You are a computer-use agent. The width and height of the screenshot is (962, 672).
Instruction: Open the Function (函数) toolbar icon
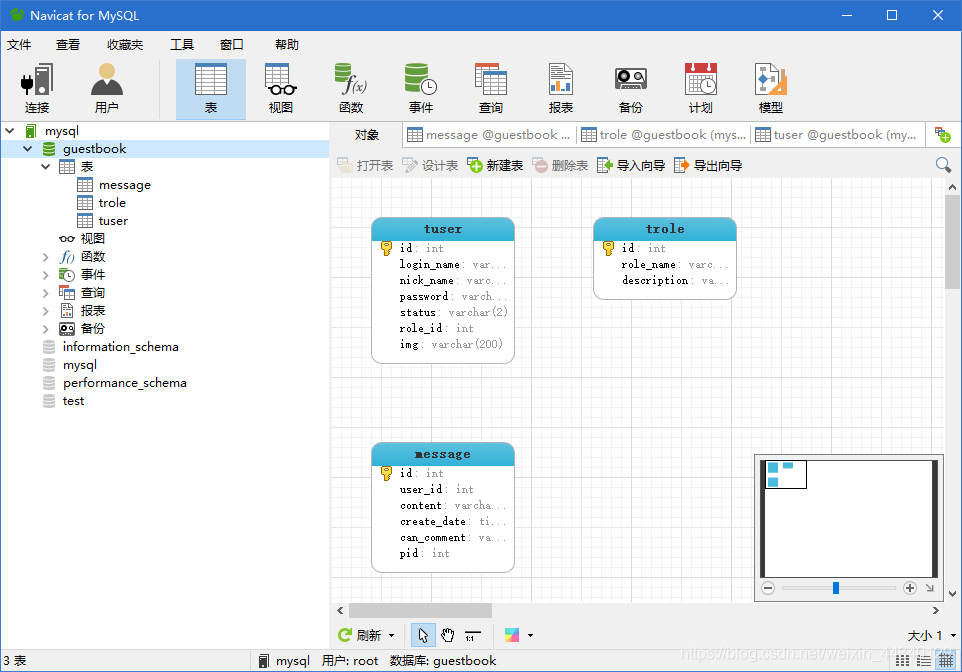[x=351, y=88]
